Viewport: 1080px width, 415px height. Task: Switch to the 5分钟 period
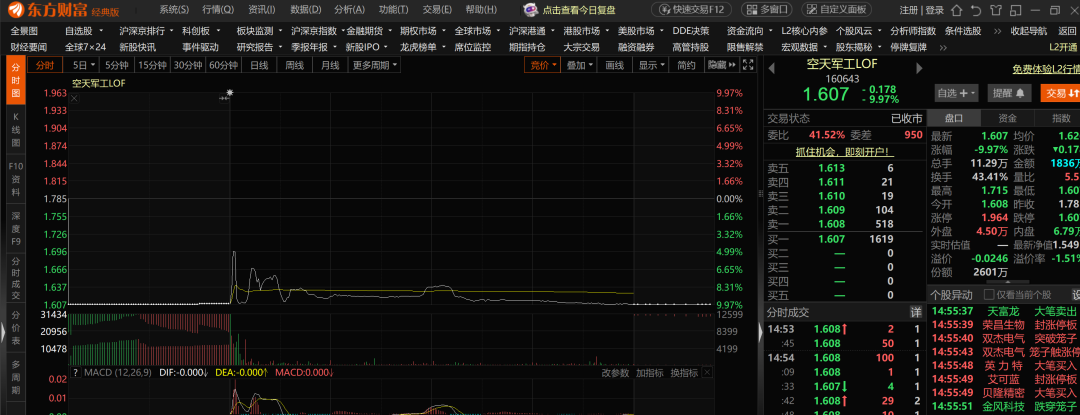[x=116, y=65]
